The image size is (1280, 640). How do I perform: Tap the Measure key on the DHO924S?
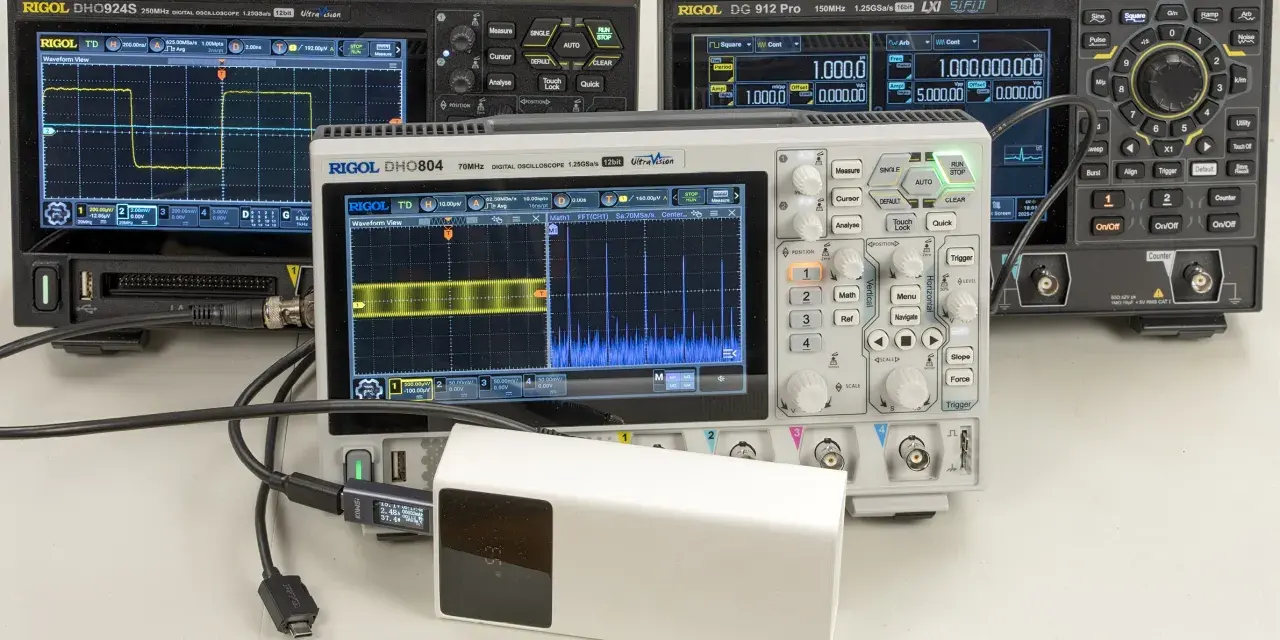click(x=501, y=30)
